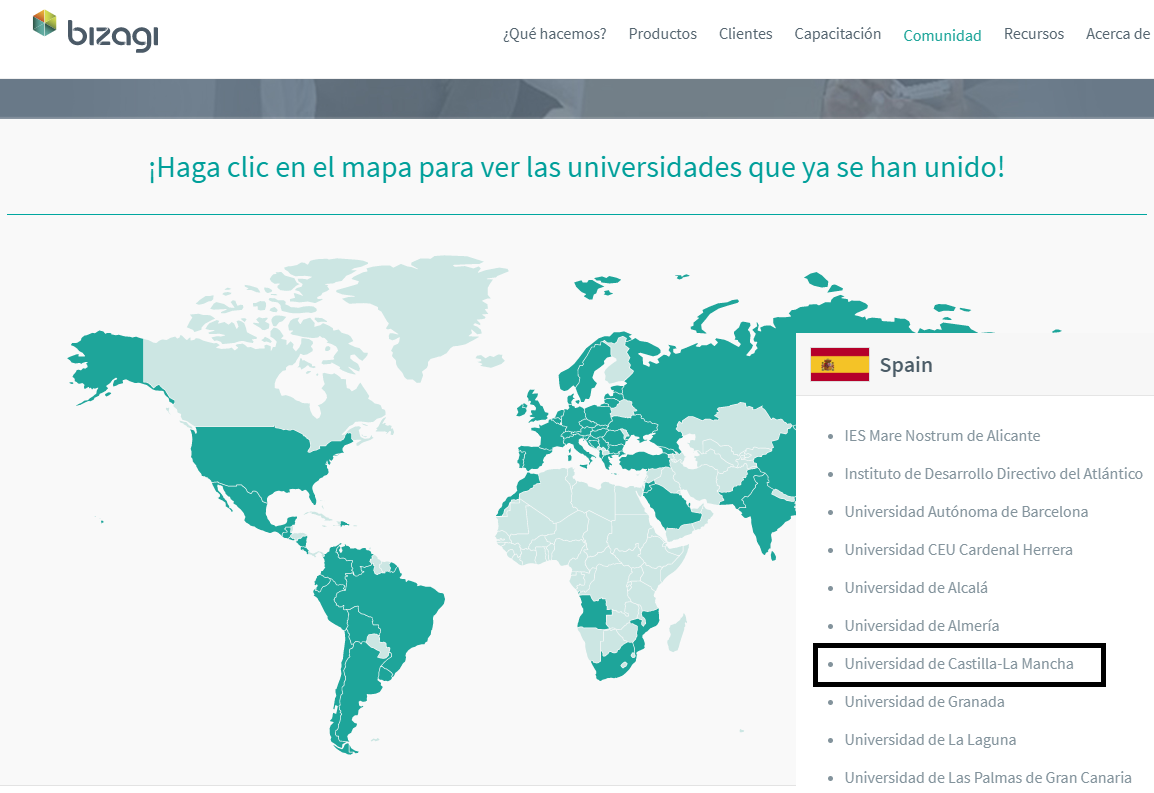Click the Spain country heading

tap(906, 365)
